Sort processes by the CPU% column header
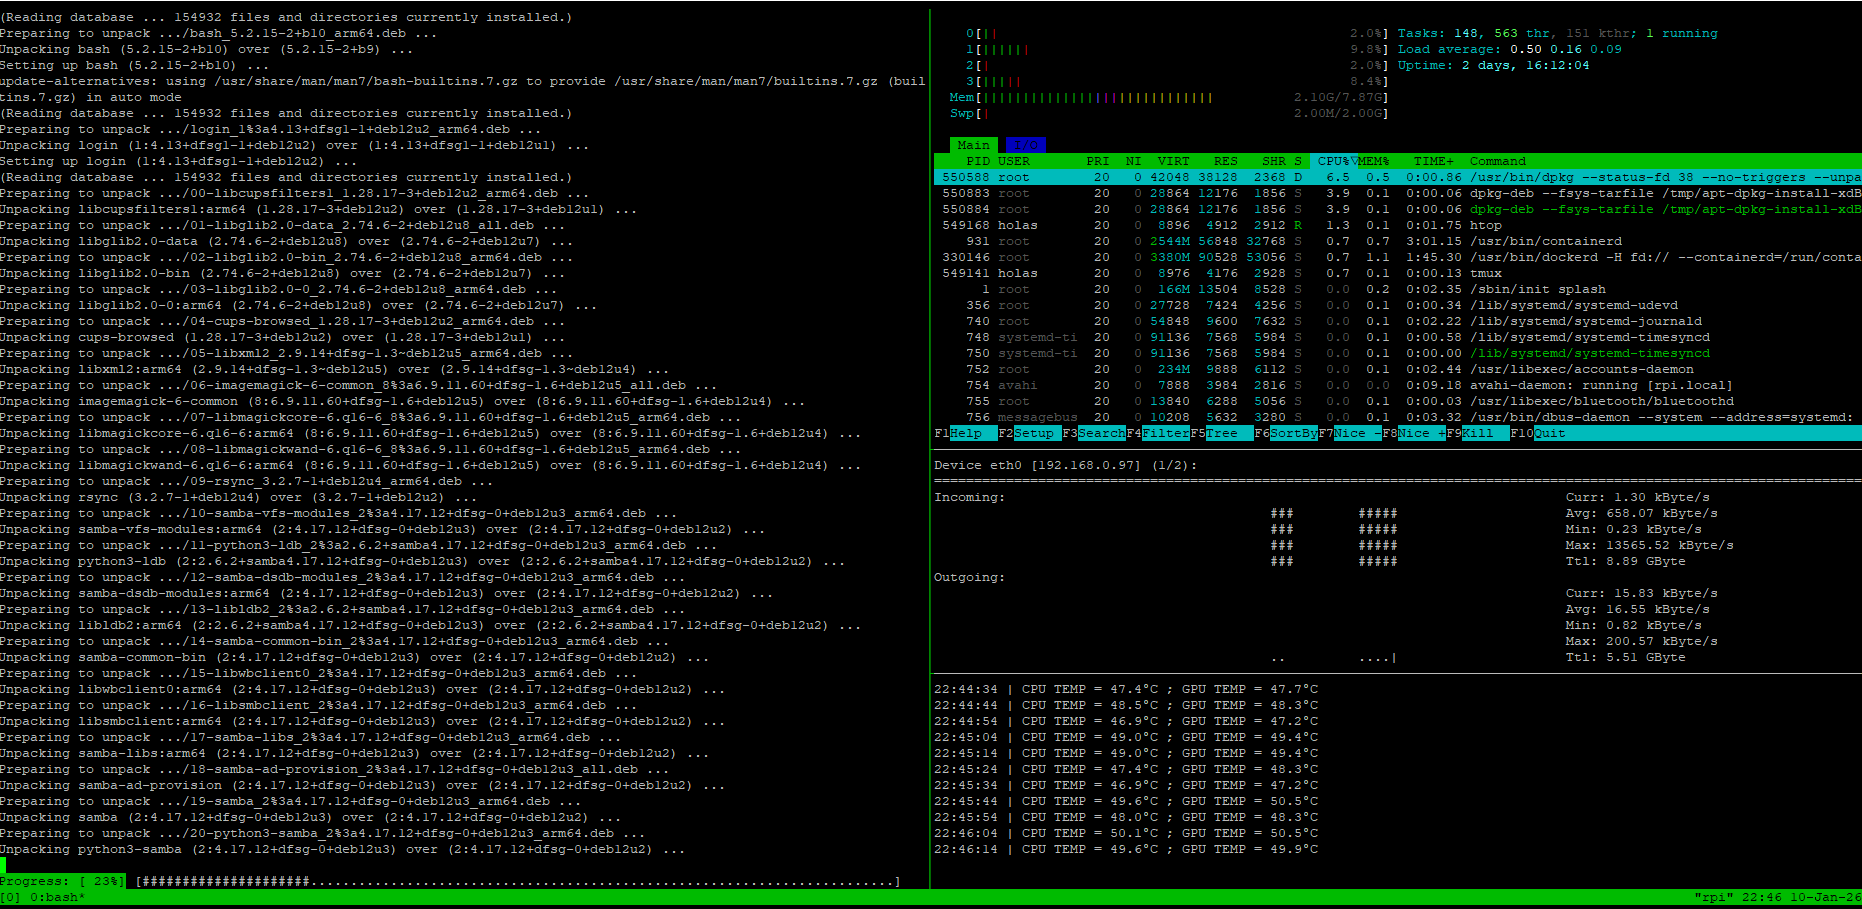This screenshot has width=1862, height=909. pyautogui.click(x=1333, y=161)
